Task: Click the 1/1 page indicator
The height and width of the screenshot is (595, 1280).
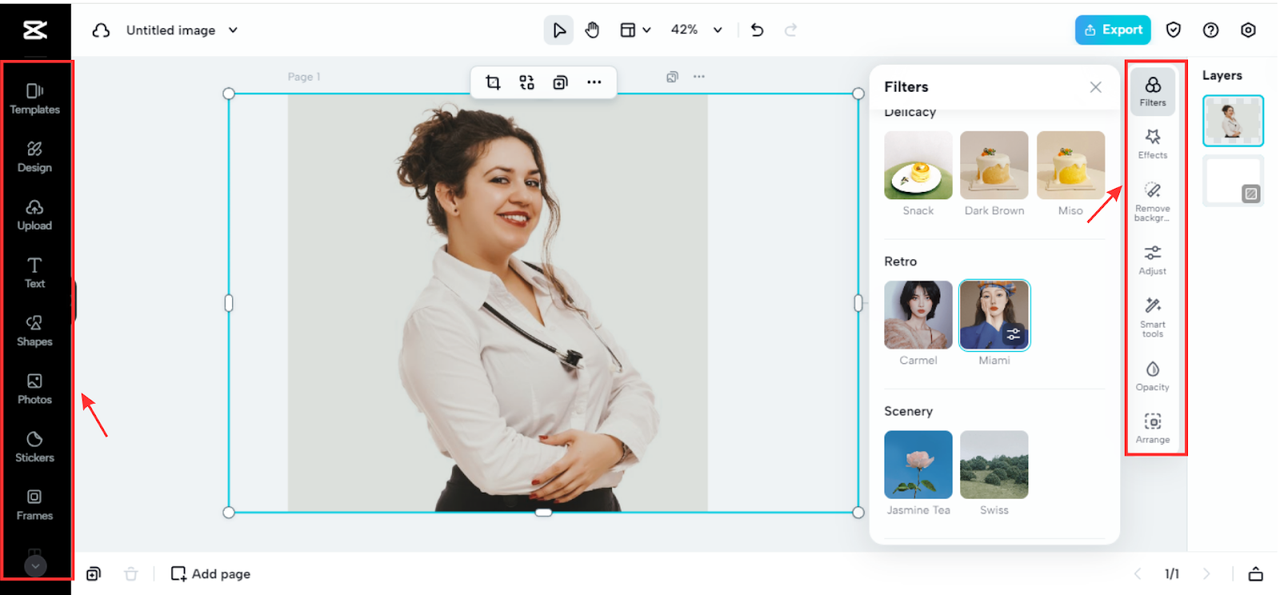Action: coord(1172,574)
